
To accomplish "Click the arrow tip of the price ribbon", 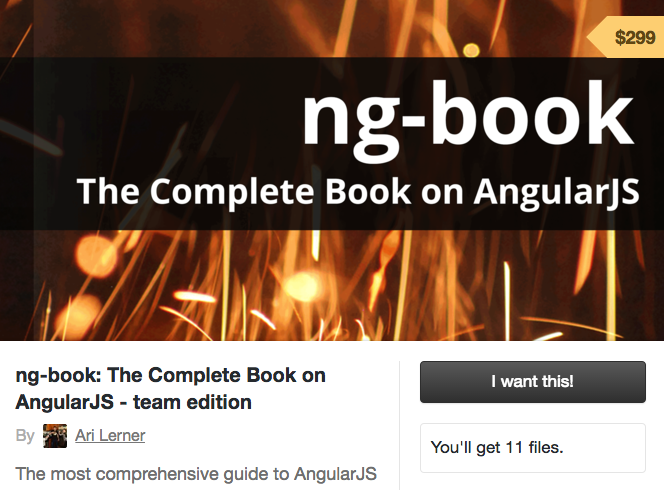I will point(593,37).
